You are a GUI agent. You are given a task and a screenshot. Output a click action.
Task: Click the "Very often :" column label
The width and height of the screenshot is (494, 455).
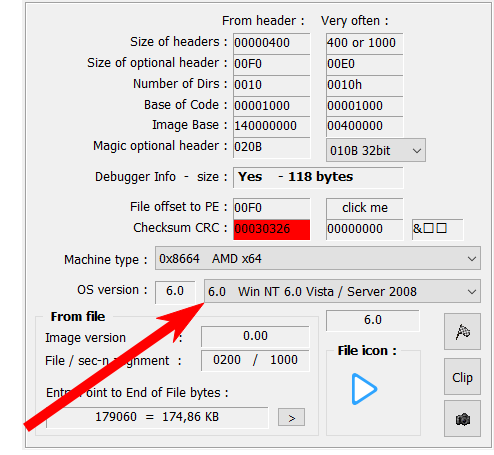[355, 21]
